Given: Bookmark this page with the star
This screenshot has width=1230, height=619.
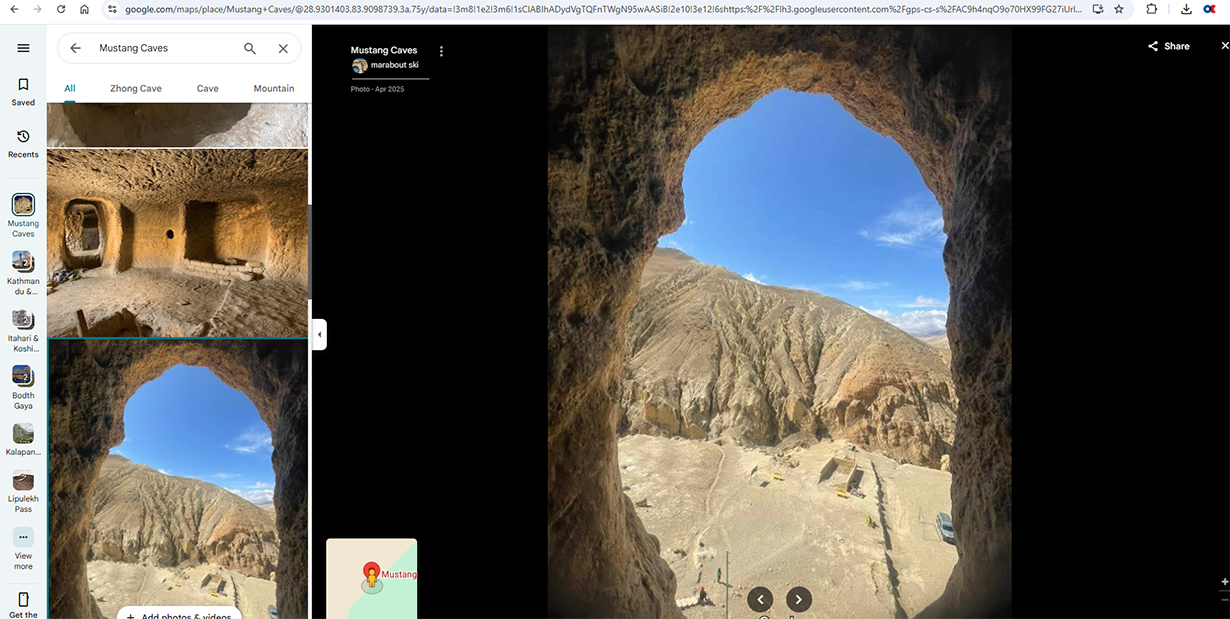Looking at the screenshot, I should tap(1119, 9).
